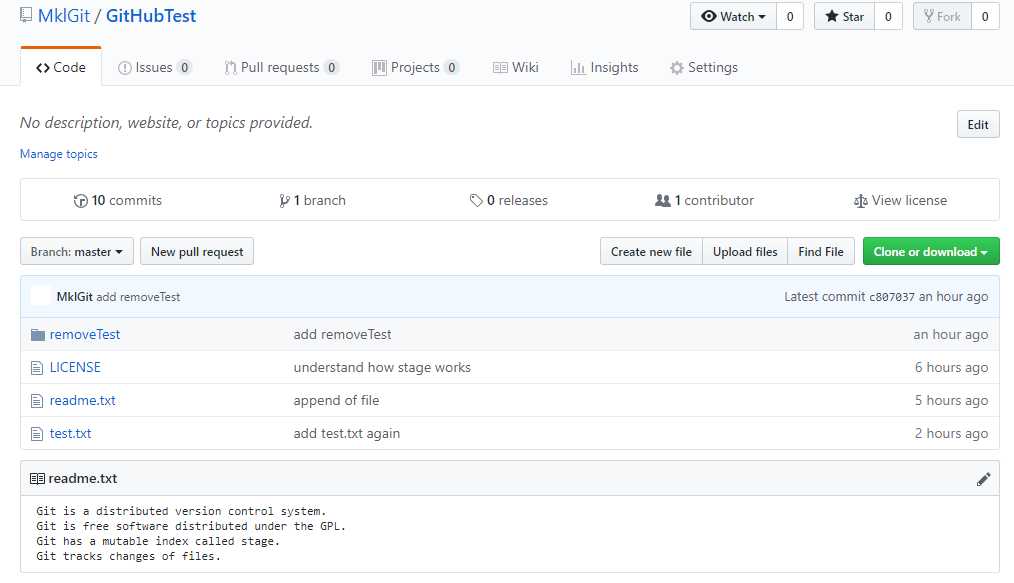View the 1 branch link

pyautogui.click(x=312, y=200)
